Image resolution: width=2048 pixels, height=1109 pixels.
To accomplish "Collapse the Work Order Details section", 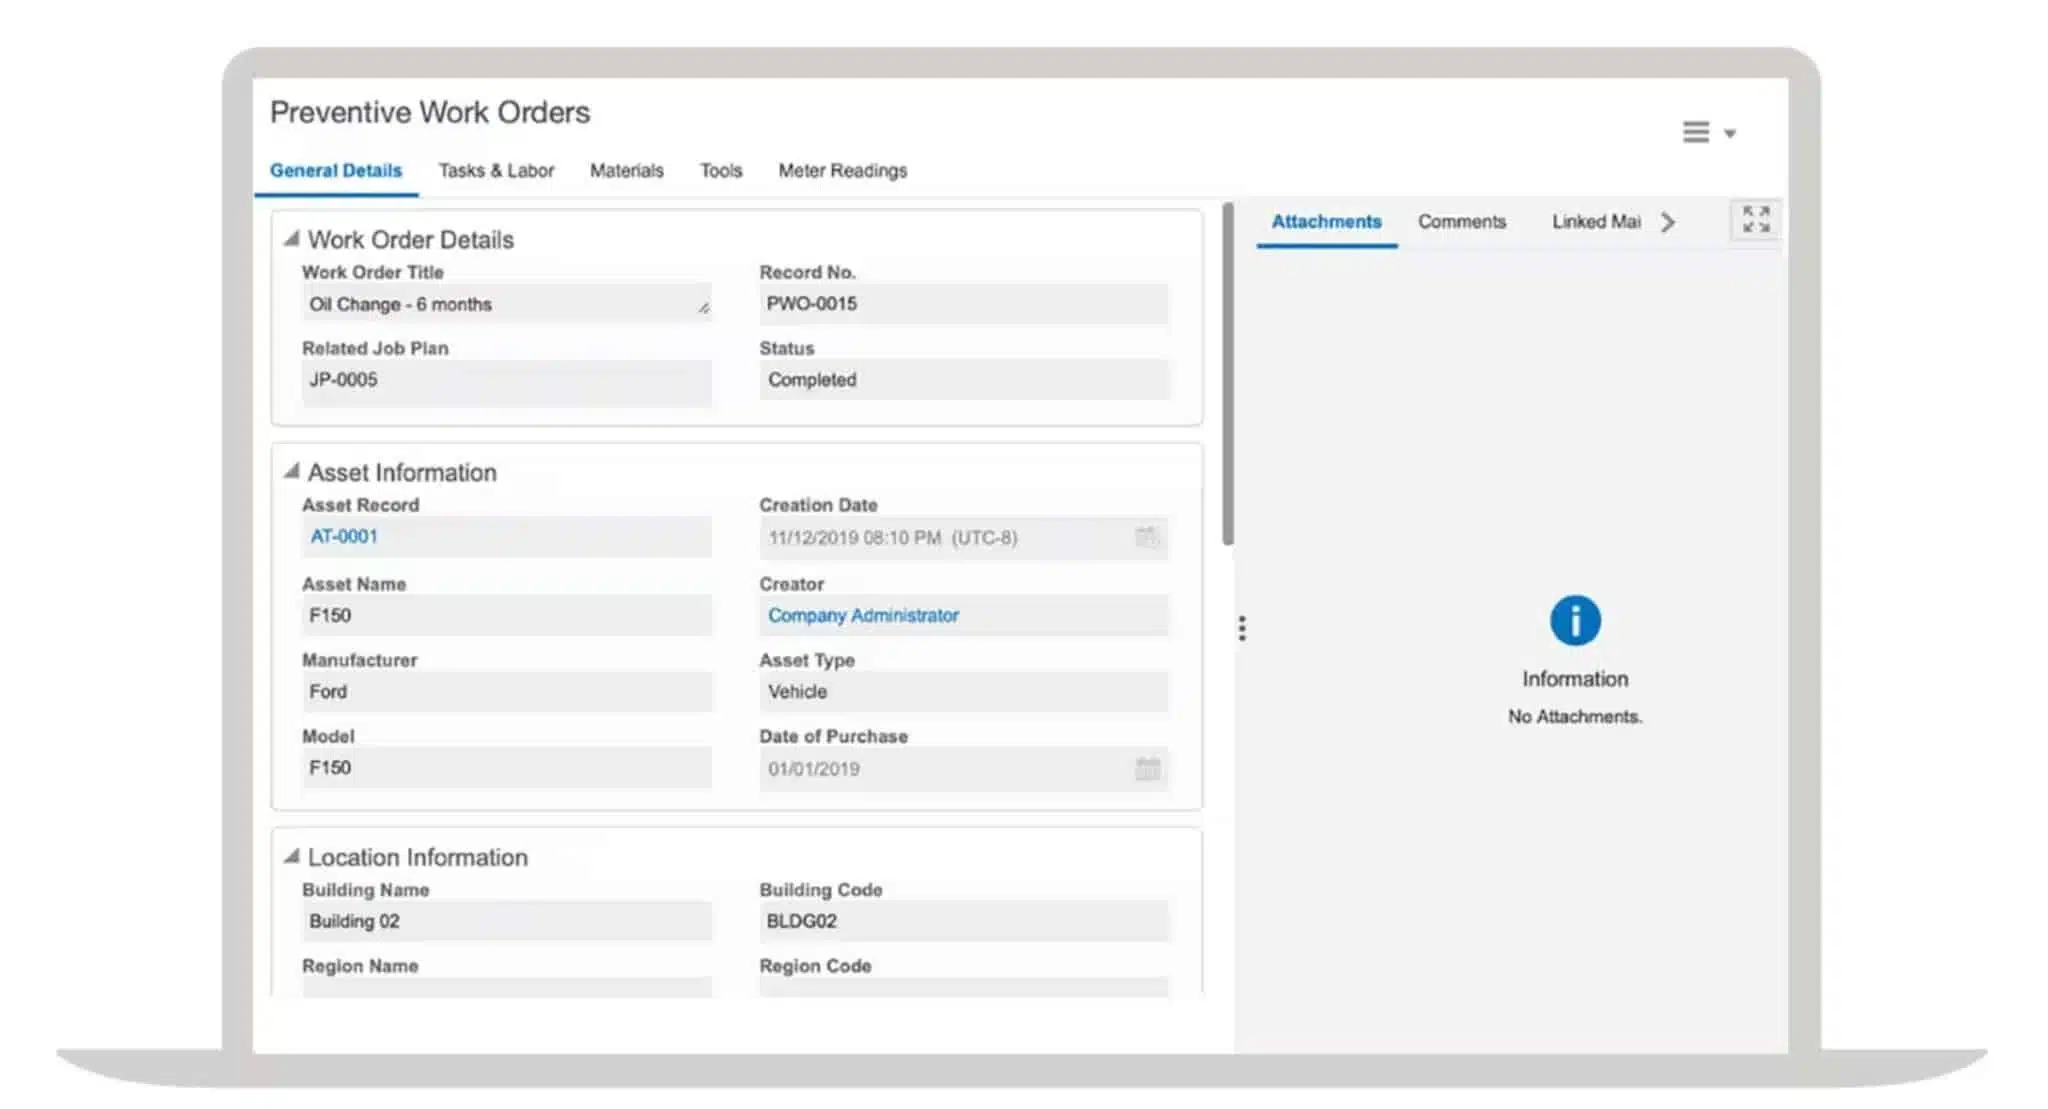I will click(291, 238).
